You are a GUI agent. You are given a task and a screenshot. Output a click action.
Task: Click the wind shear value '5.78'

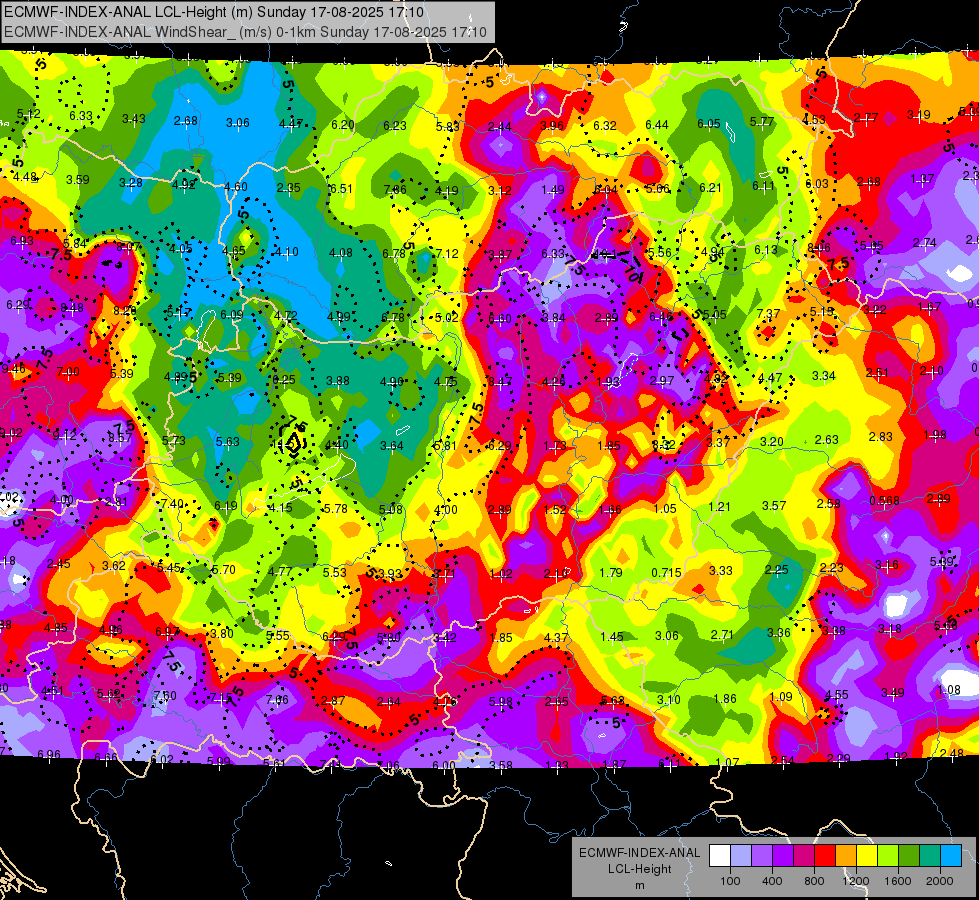(336, 509)
